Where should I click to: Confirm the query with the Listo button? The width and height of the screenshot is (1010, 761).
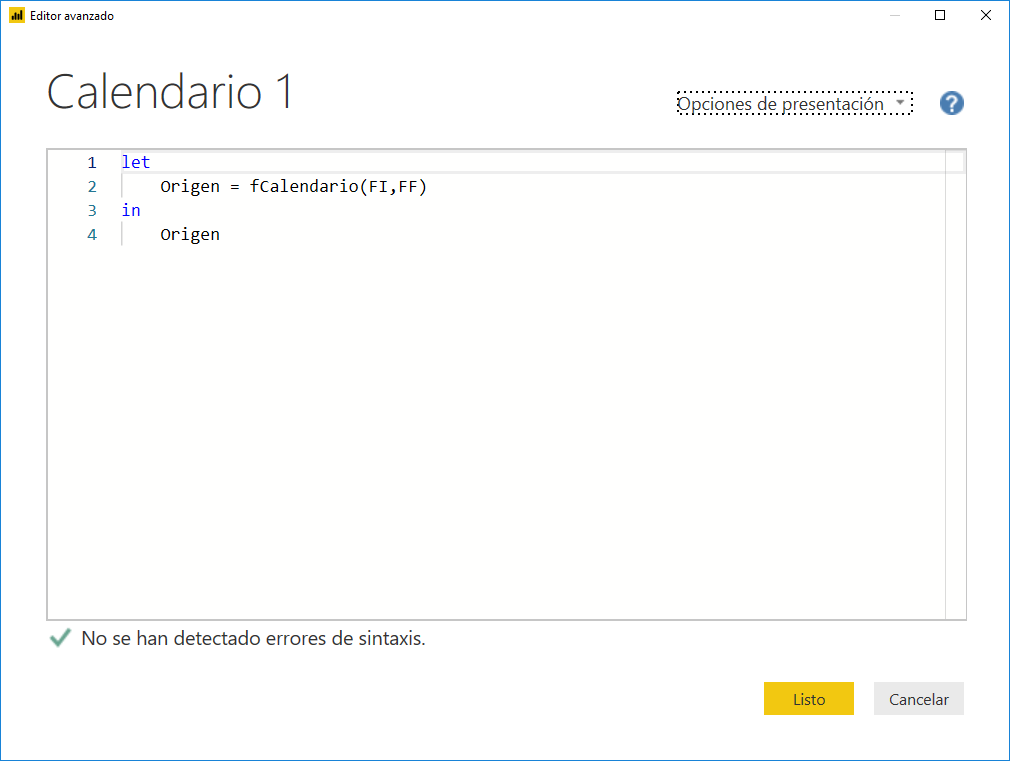808,698
